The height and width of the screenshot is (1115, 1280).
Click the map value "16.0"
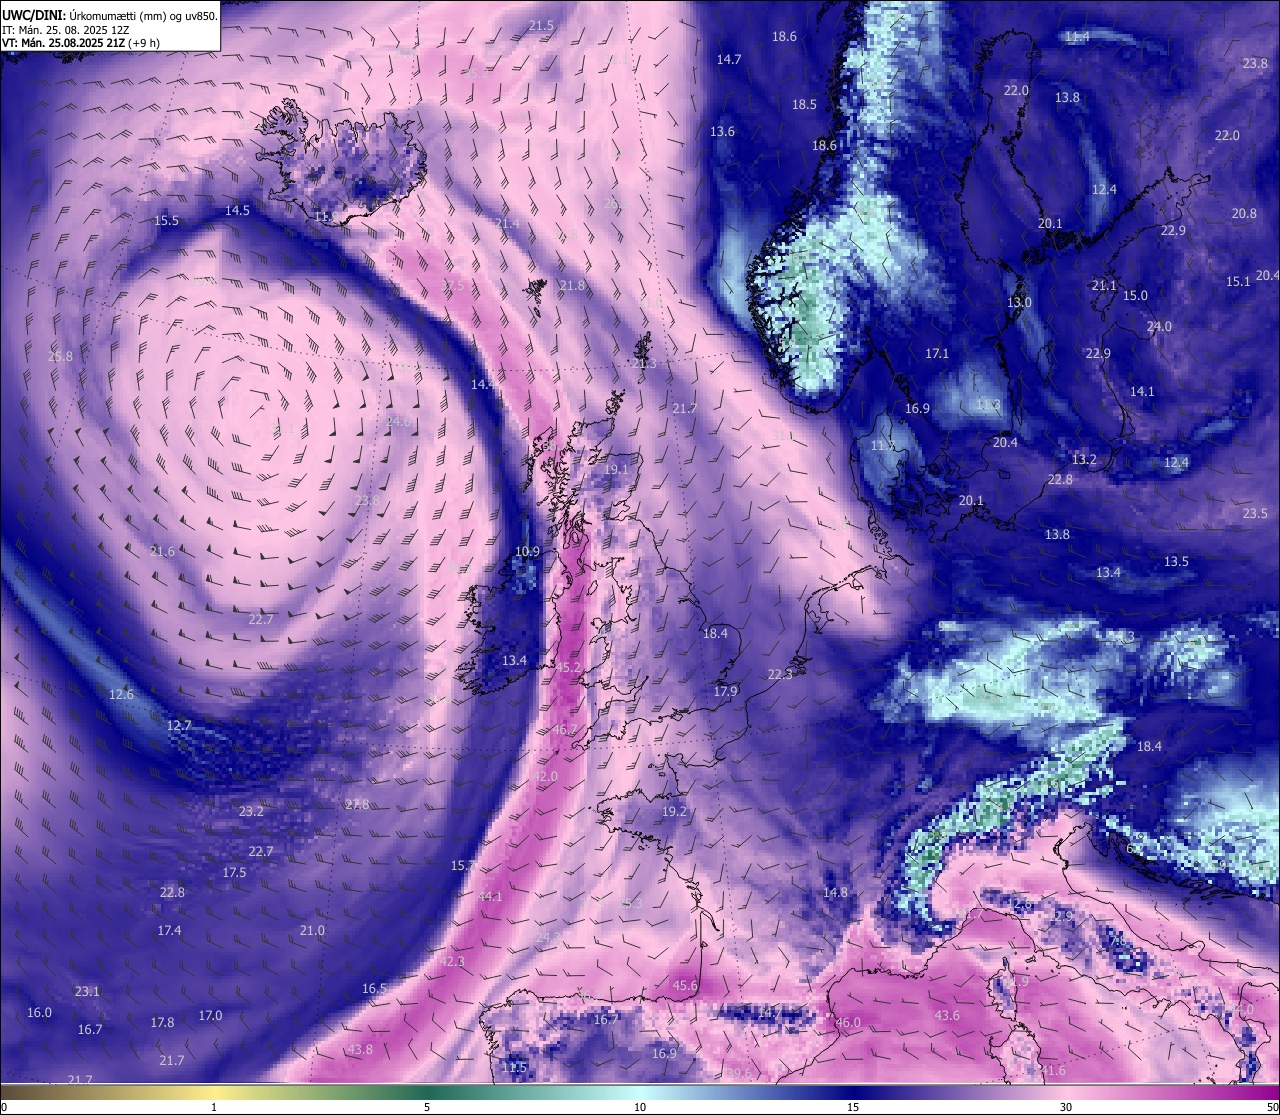coord(39,1012)
